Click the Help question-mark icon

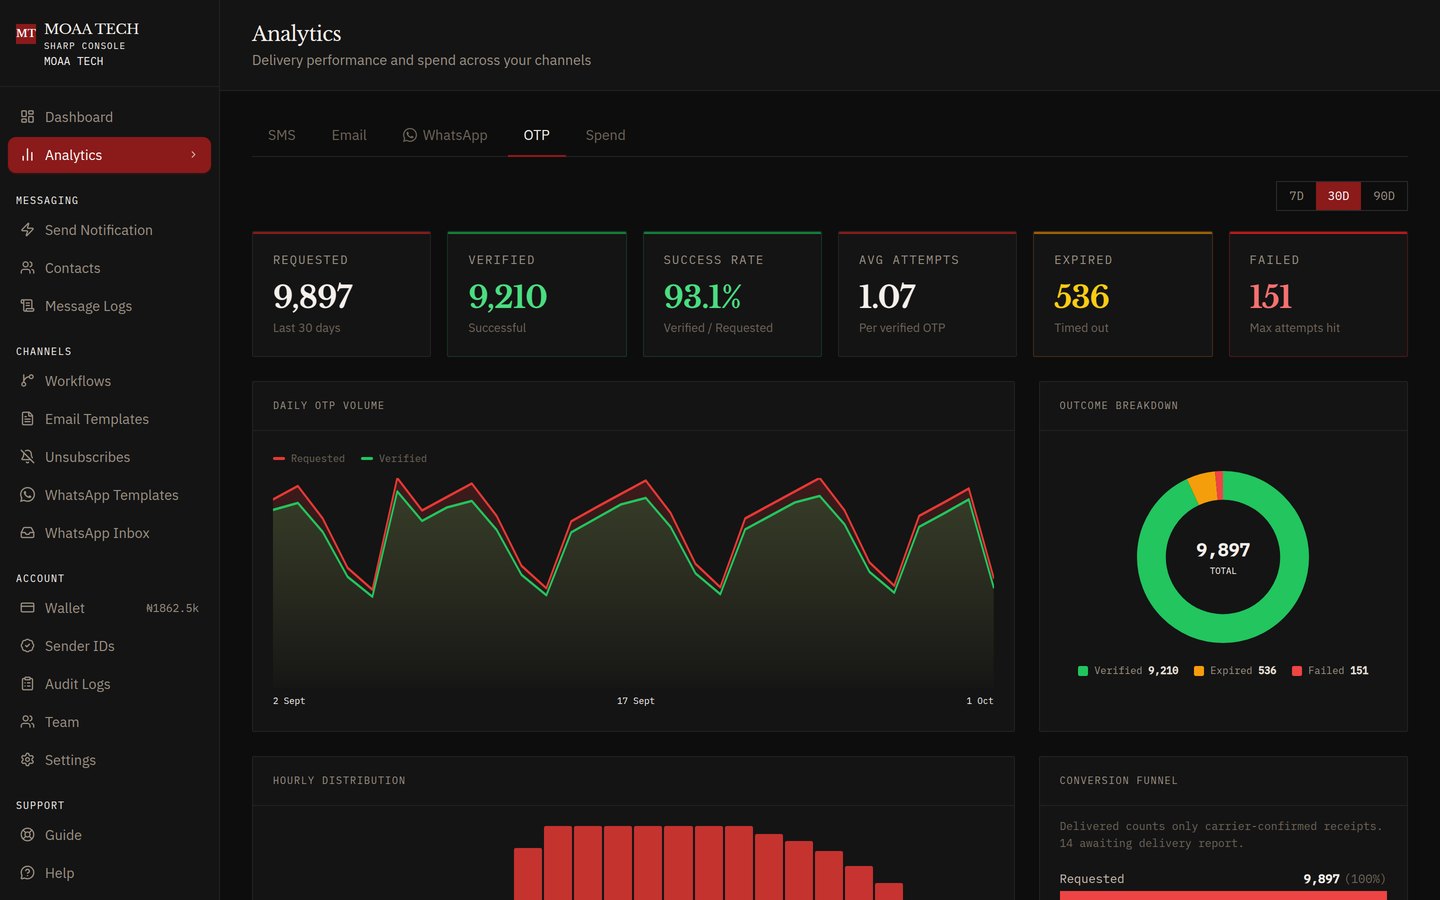point(27,873)
